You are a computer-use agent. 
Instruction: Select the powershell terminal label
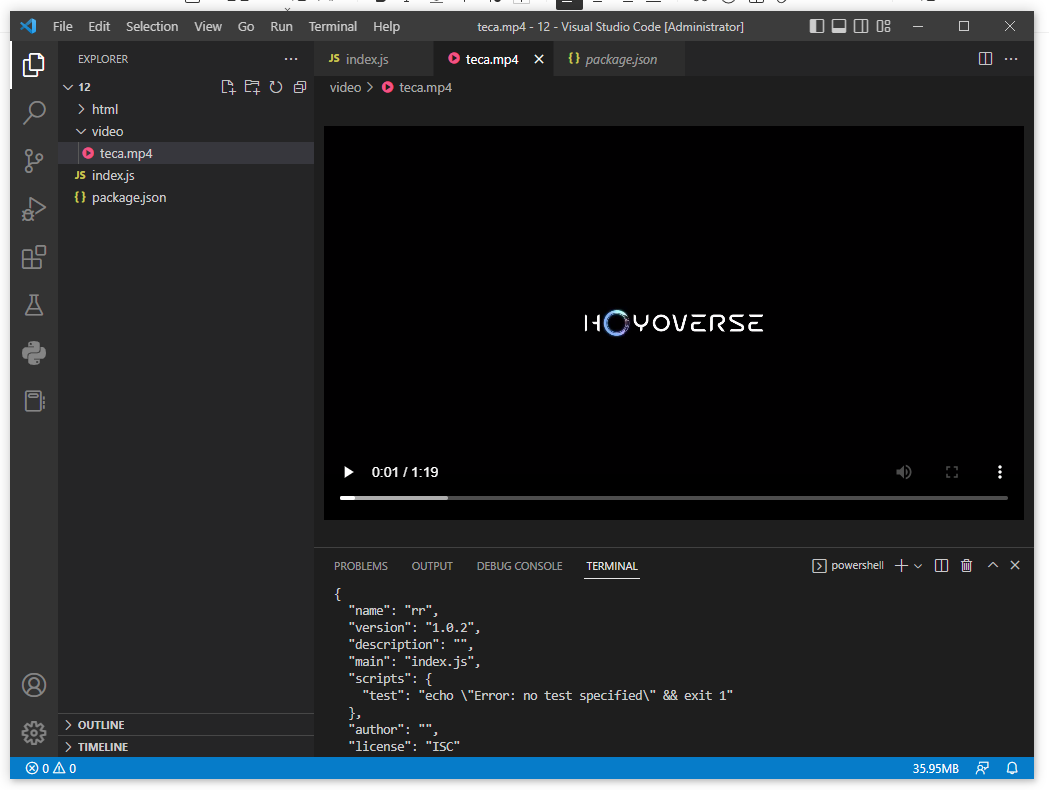tap(848, 566)
